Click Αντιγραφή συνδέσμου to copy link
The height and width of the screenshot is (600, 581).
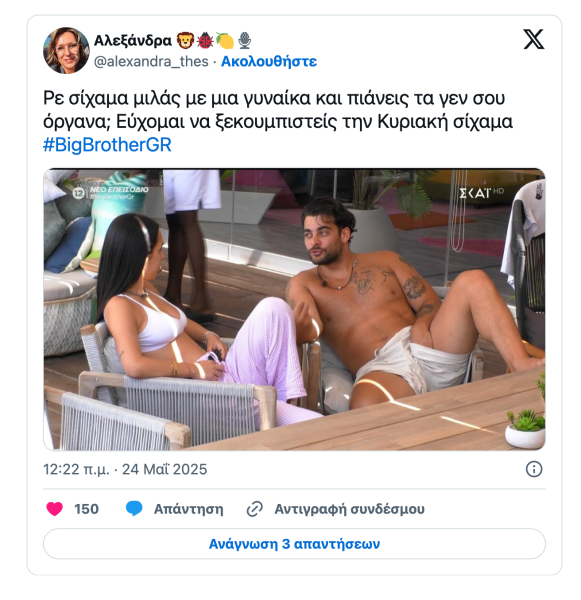(349, 509)
